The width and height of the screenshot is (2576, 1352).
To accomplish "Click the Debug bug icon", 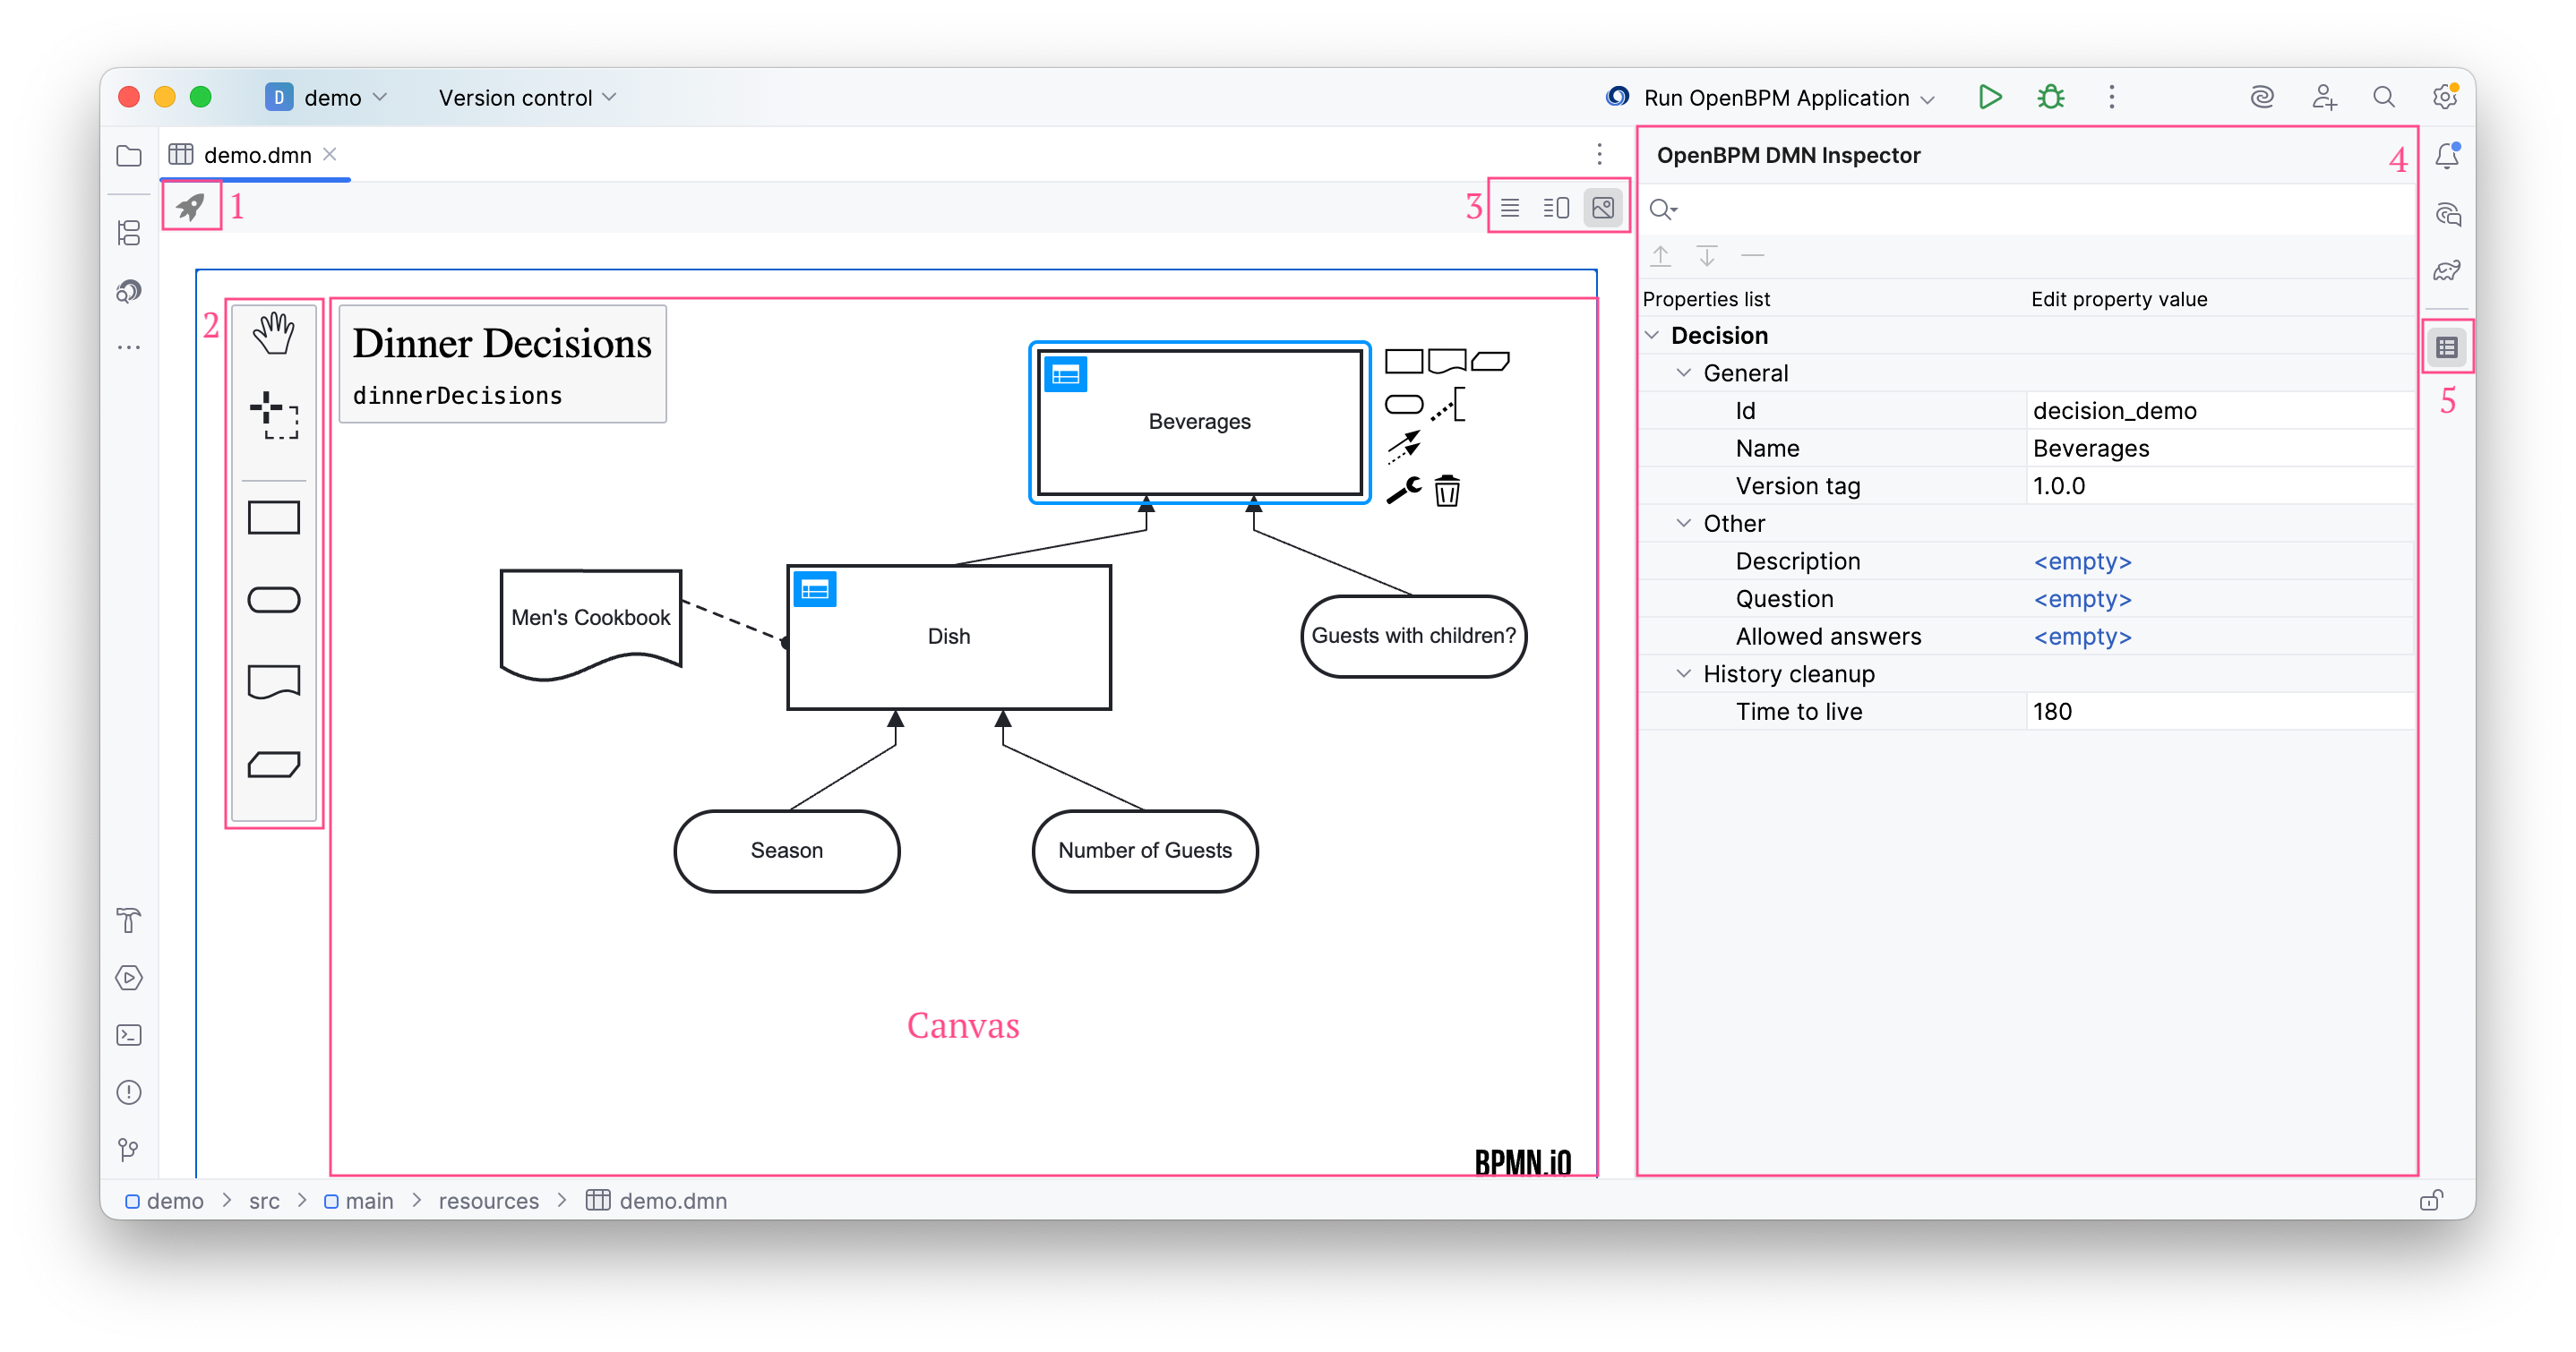I will (x=2051, y=97).
